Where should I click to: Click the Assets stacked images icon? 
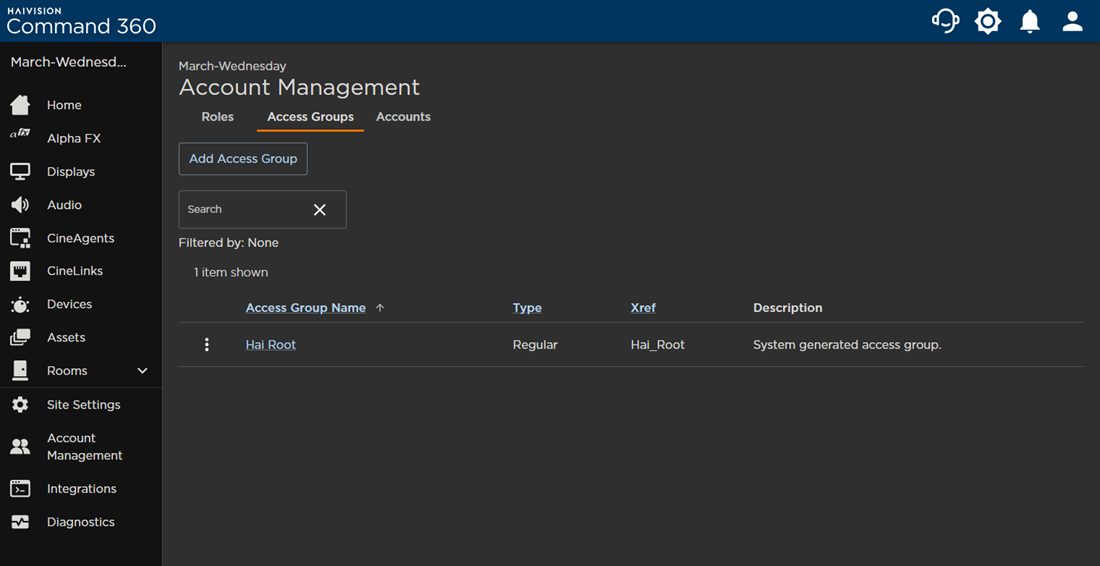(x=20, y=337)
